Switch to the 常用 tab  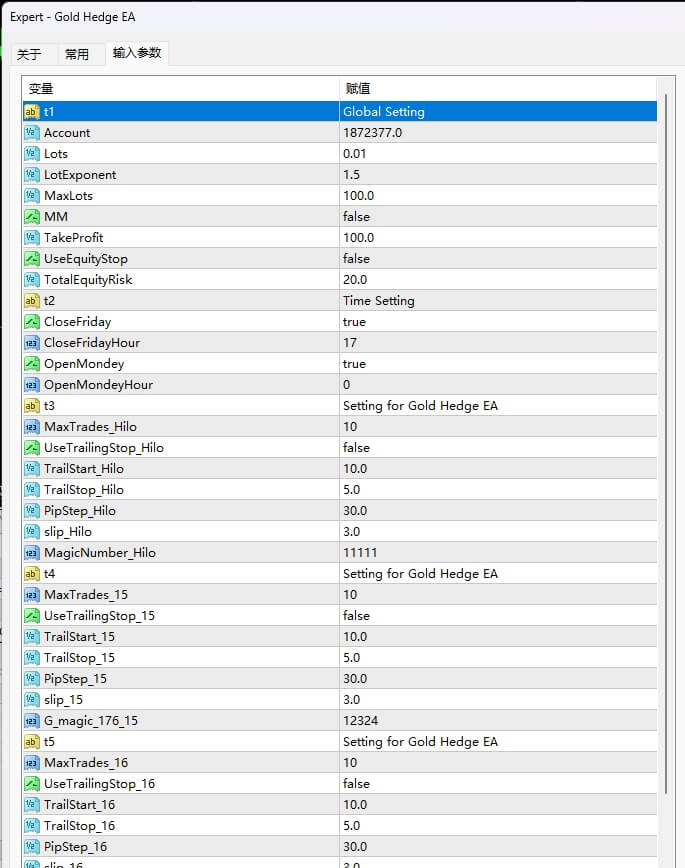tap(77, 54)
